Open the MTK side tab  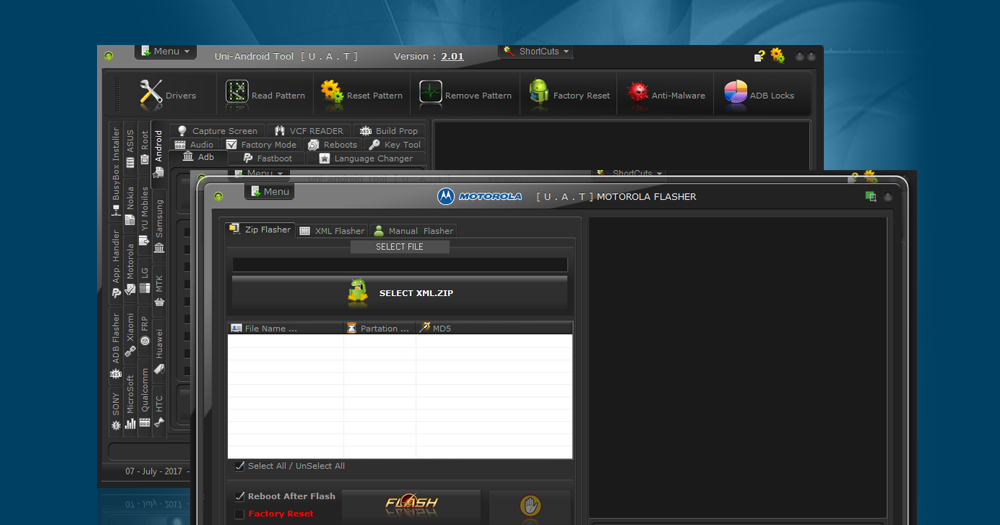159,290
